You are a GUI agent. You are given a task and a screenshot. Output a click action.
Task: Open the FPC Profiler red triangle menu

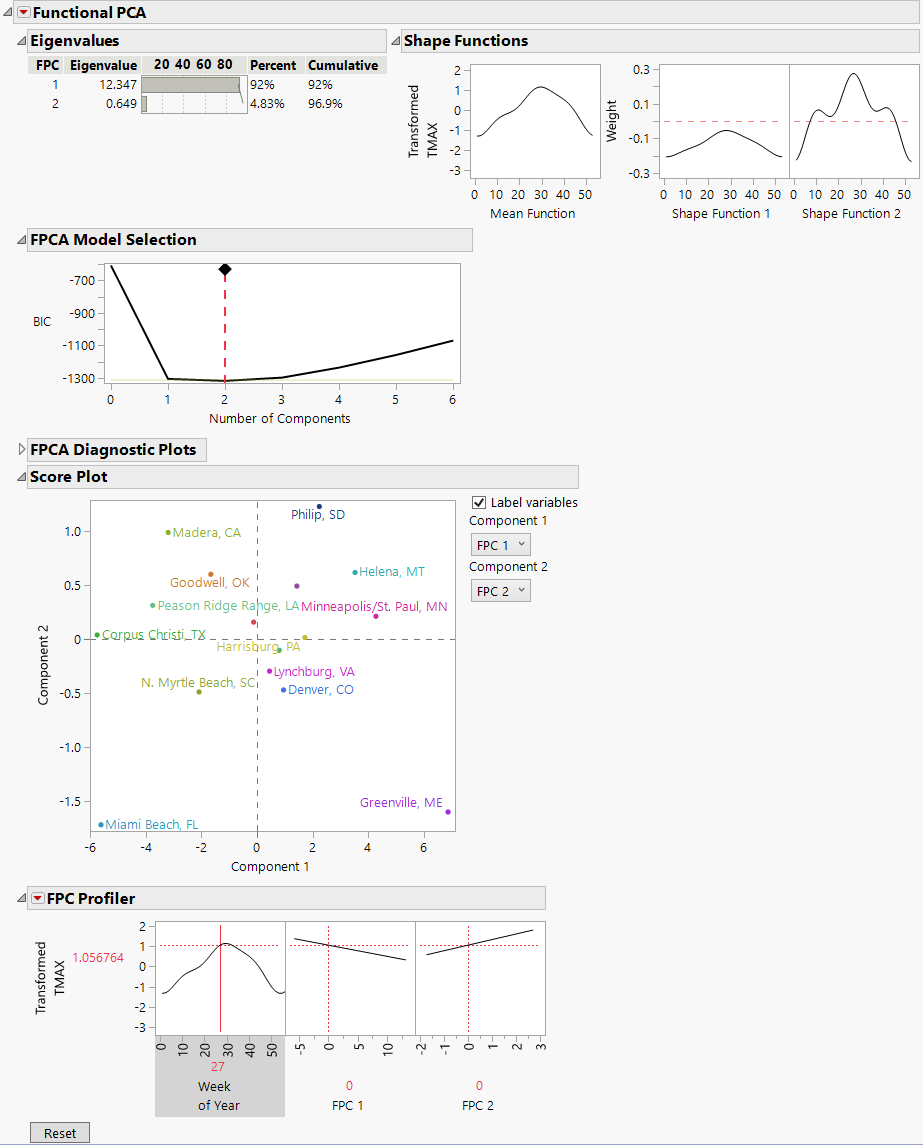click(38, 898)
